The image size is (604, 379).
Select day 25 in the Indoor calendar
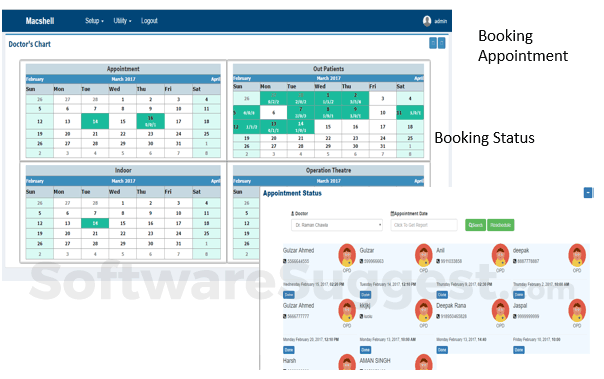tap(206, 233)
